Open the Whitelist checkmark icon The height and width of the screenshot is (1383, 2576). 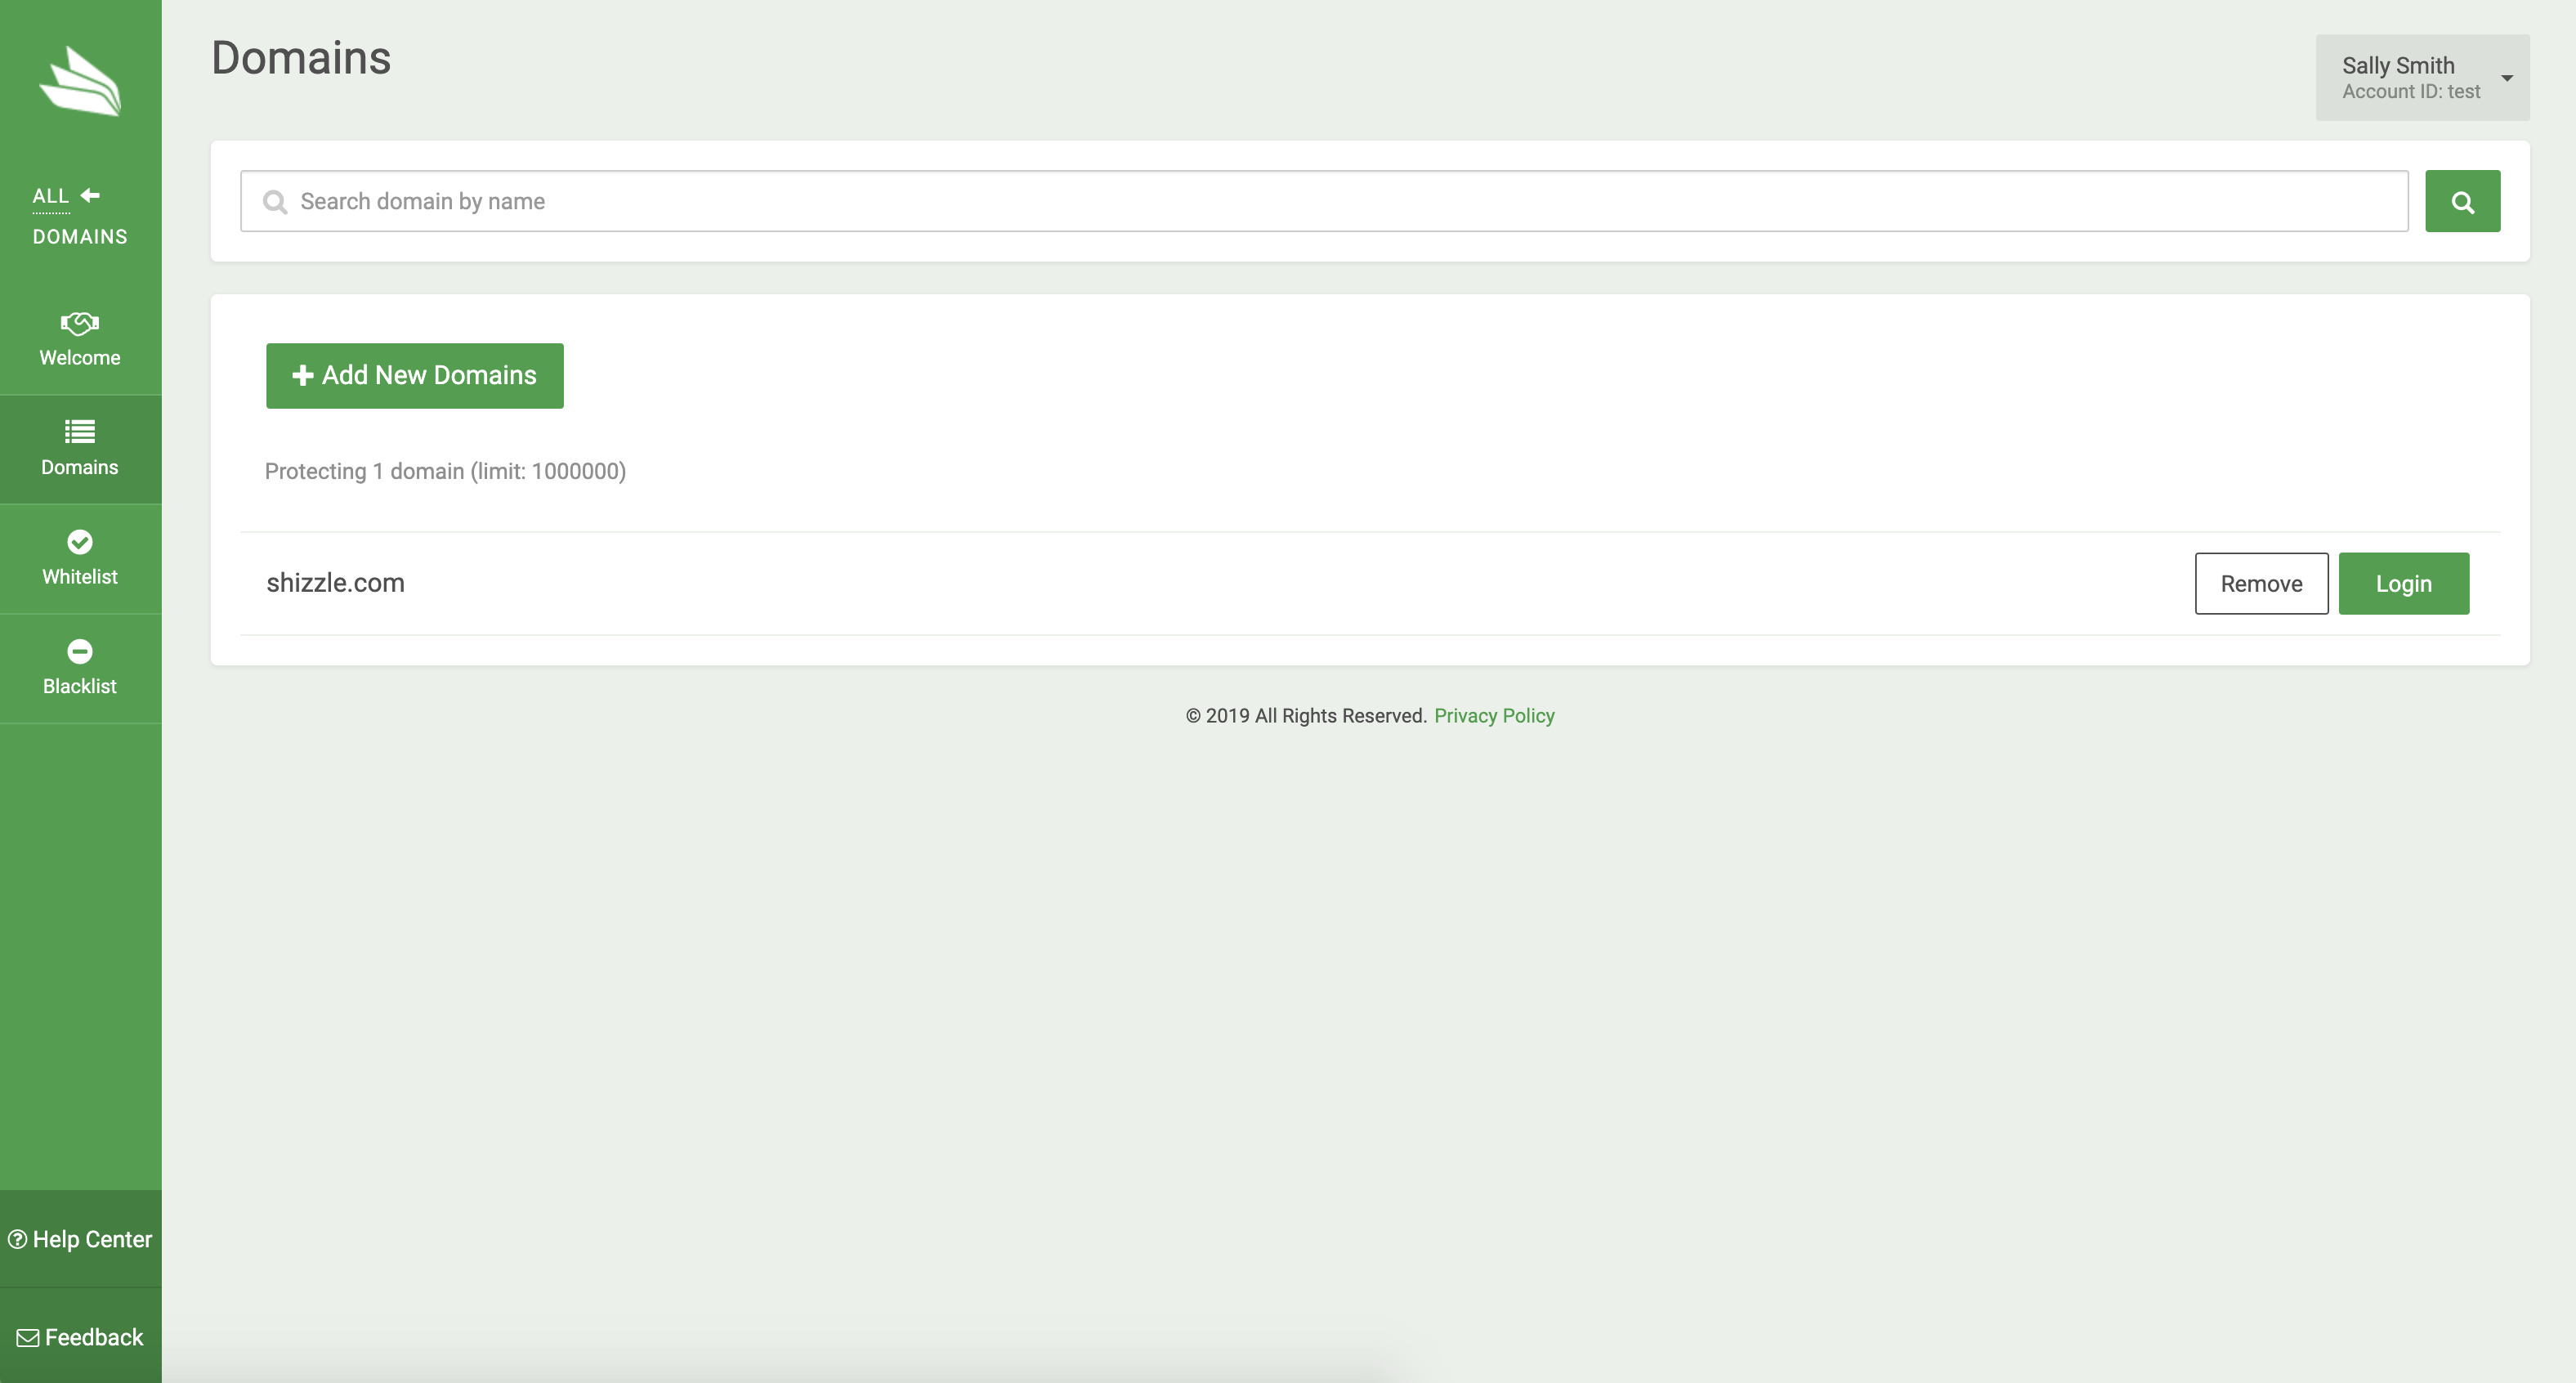80,542
